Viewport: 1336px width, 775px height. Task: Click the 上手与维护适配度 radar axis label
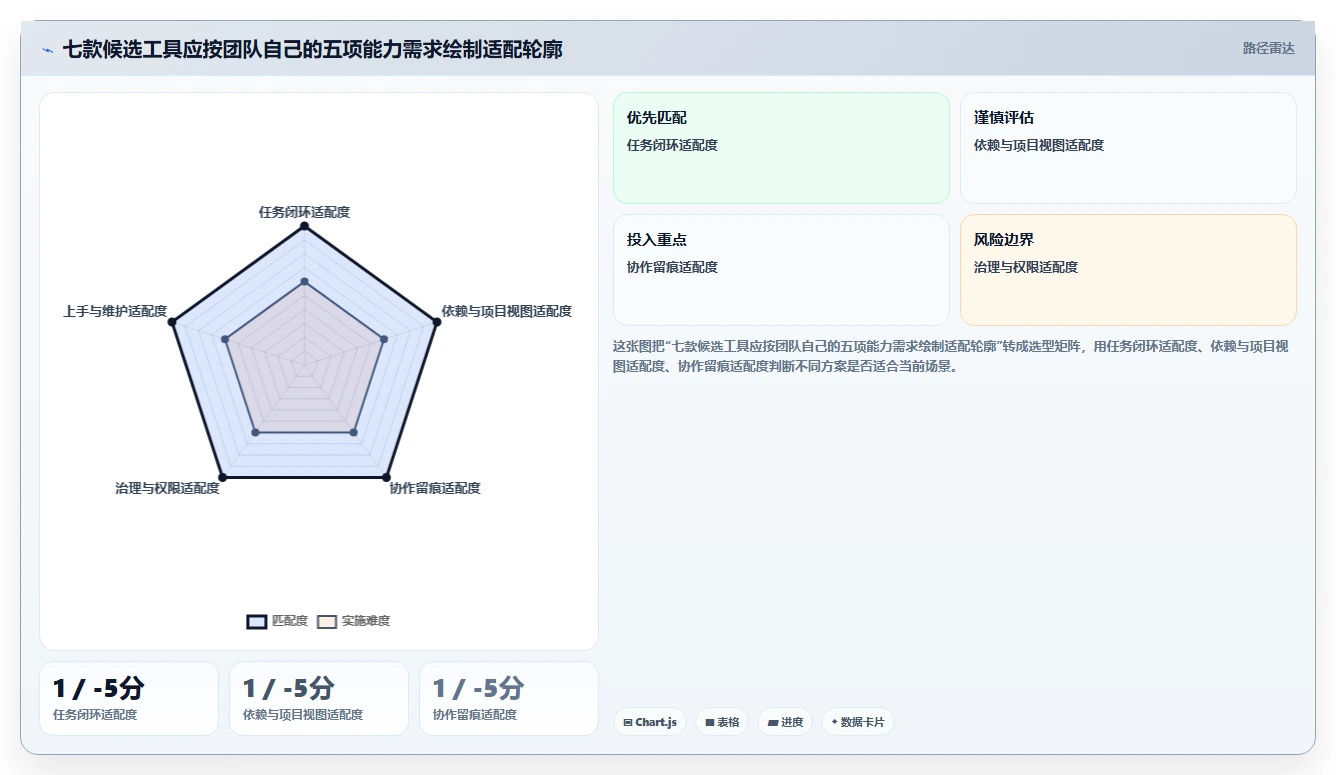coord(115,311)
